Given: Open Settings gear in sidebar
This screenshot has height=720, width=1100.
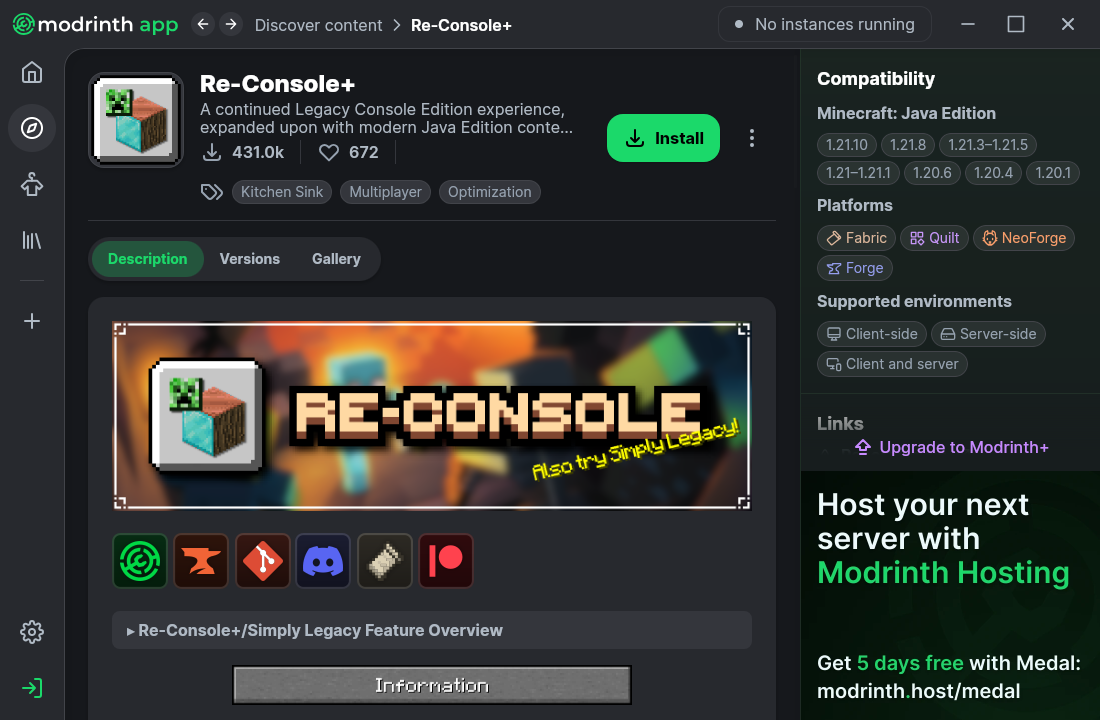Looking at the screenshot, I should click(32, 632).
